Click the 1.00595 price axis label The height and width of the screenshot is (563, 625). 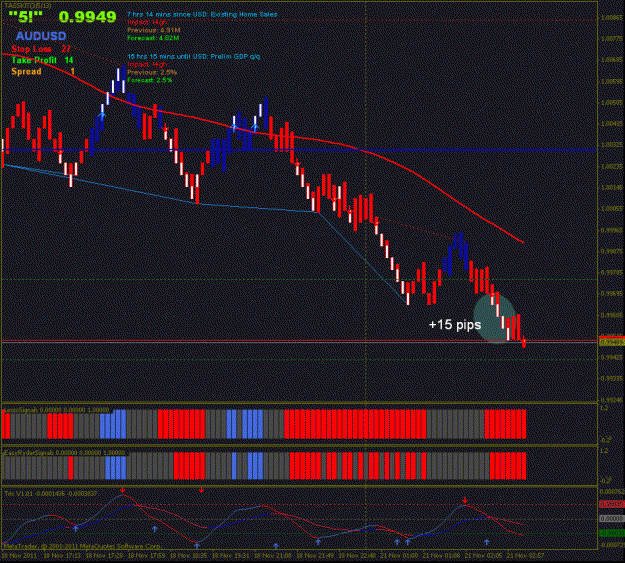tap(612, 81)
